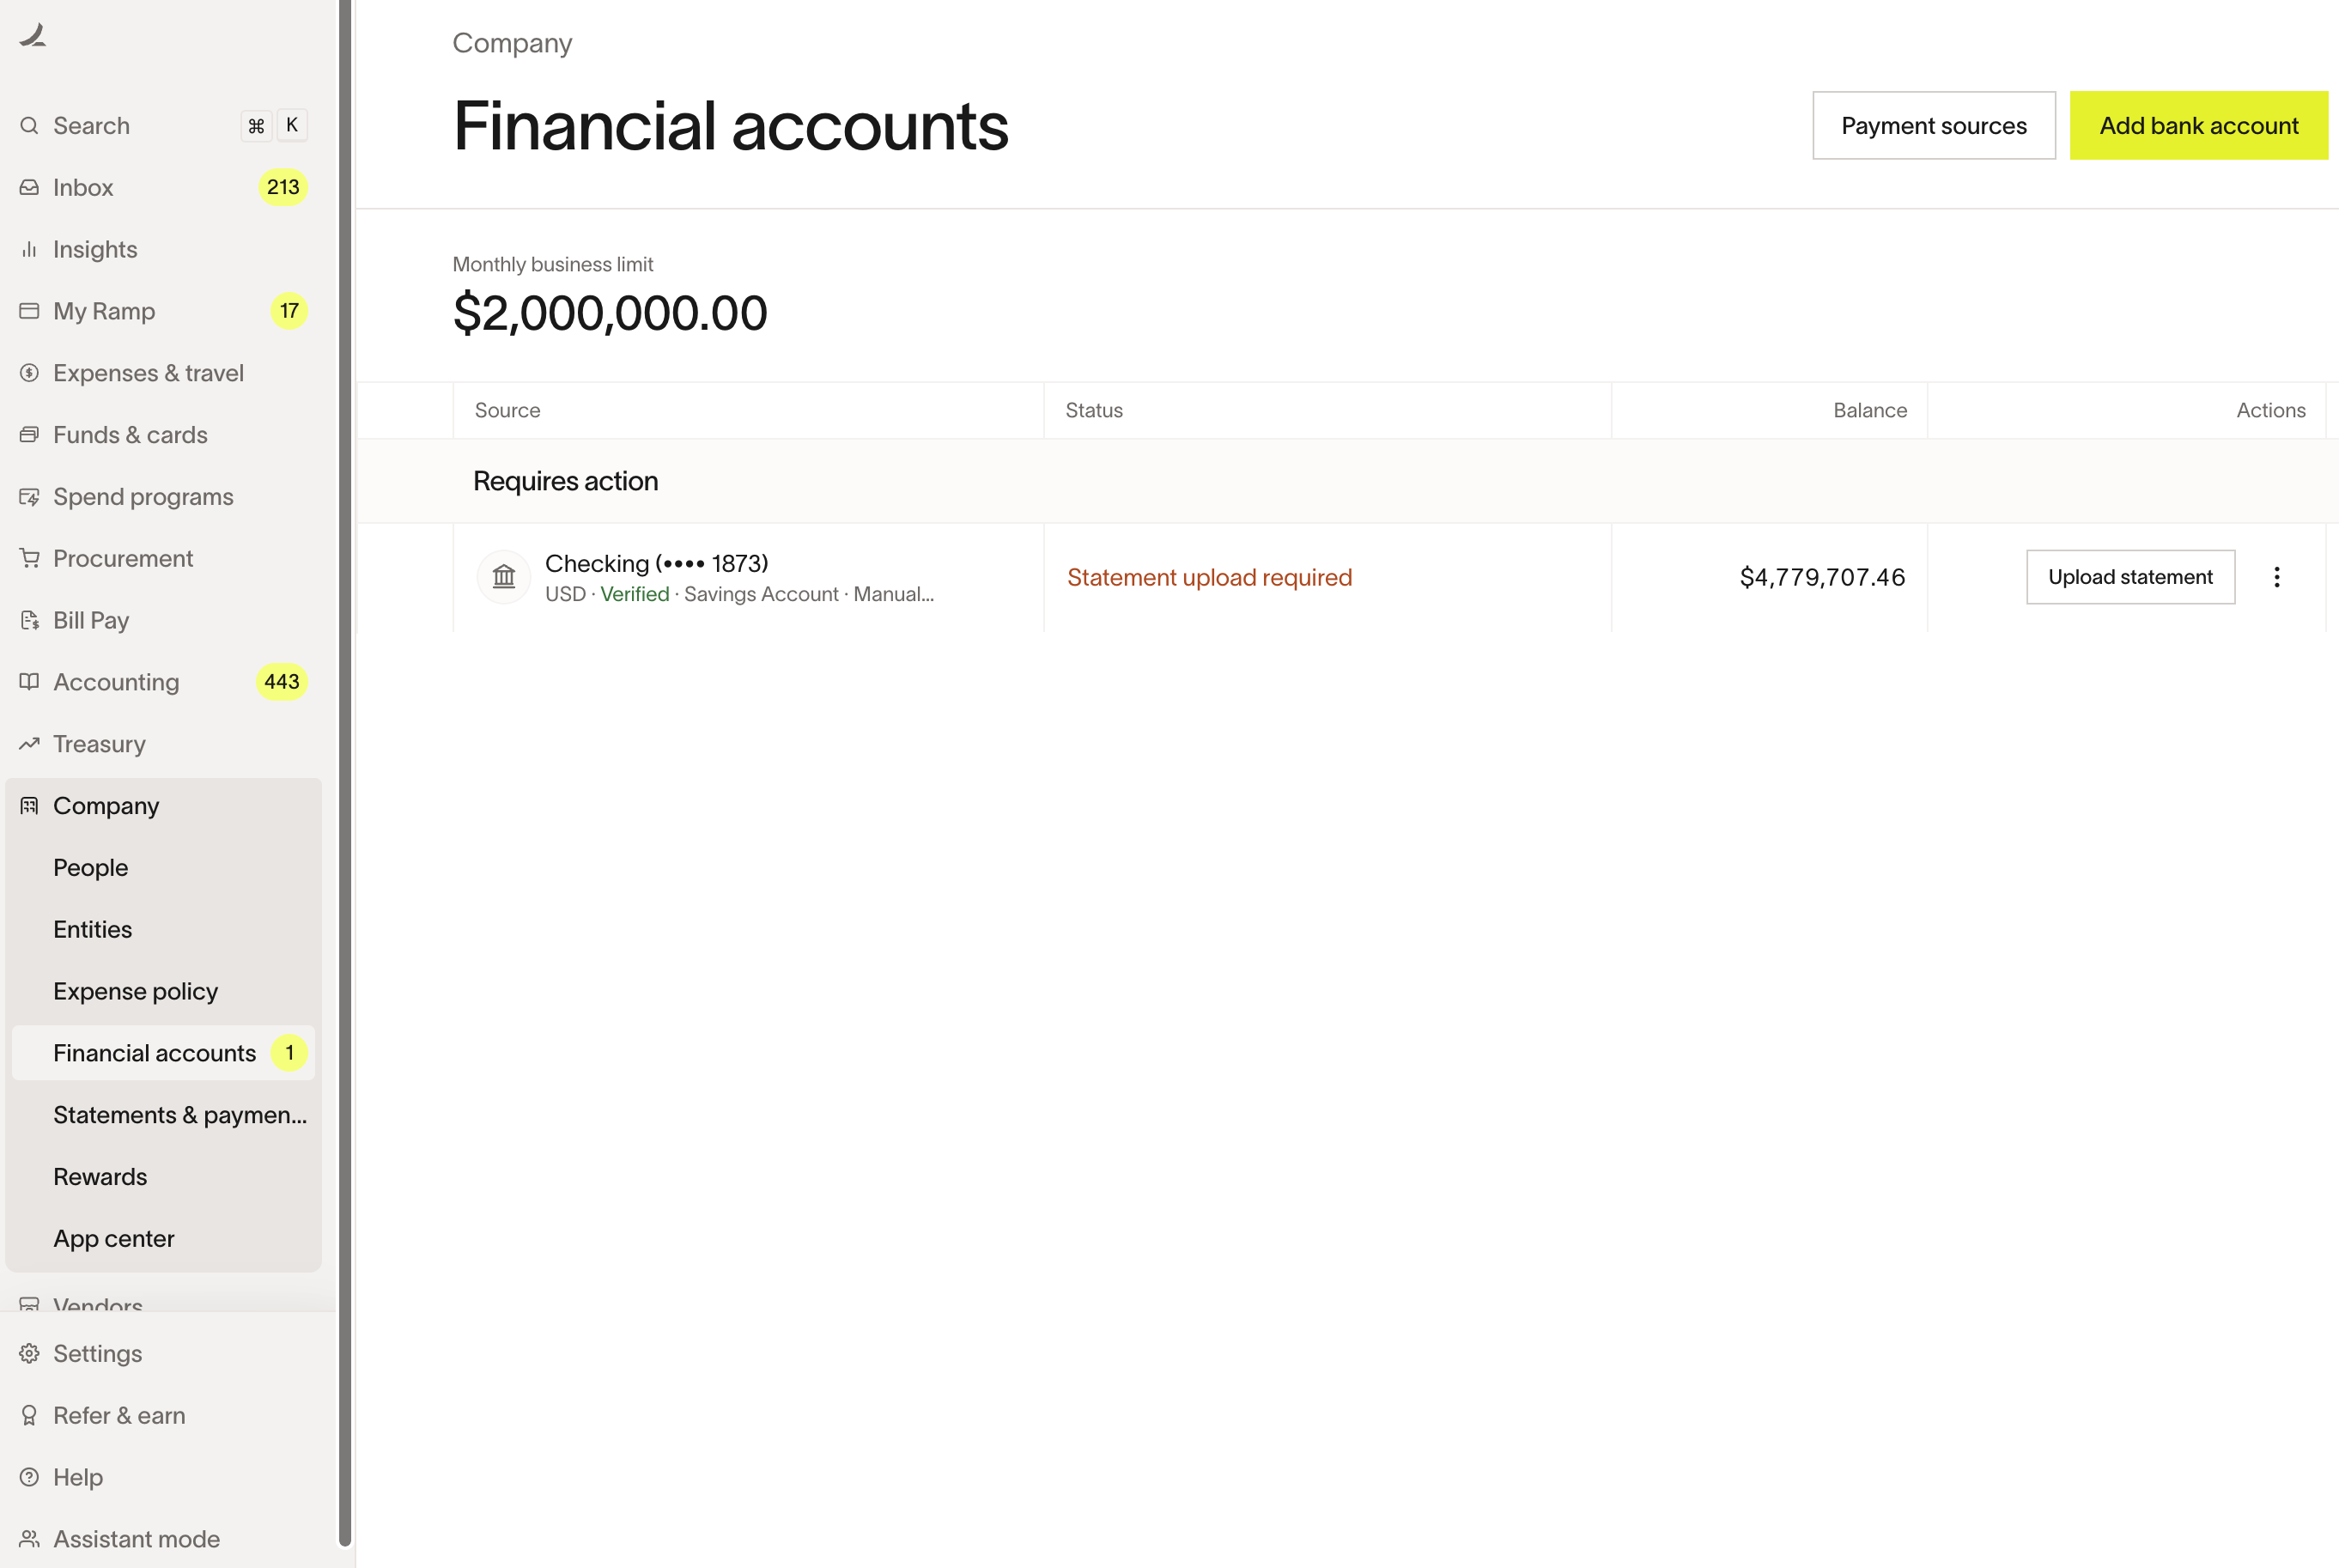Click the bank icon beside Checking account

coord(504,577)
